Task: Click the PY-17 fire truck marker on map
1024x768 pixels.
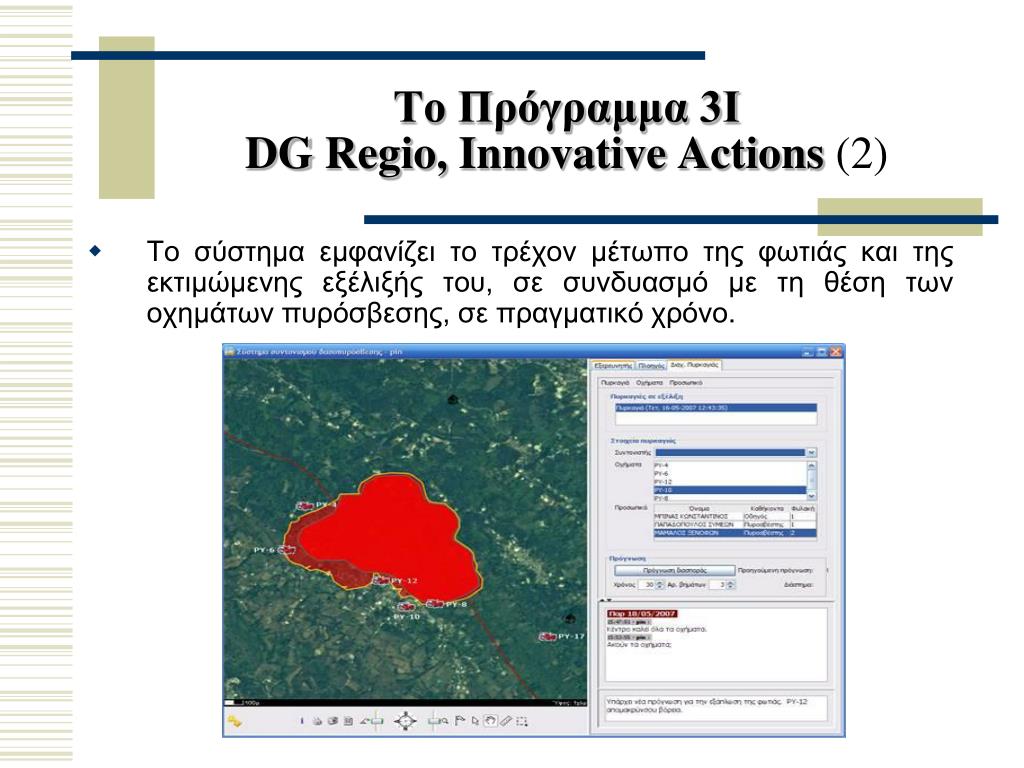Action: pyautogui.click(x=547, y=636)
